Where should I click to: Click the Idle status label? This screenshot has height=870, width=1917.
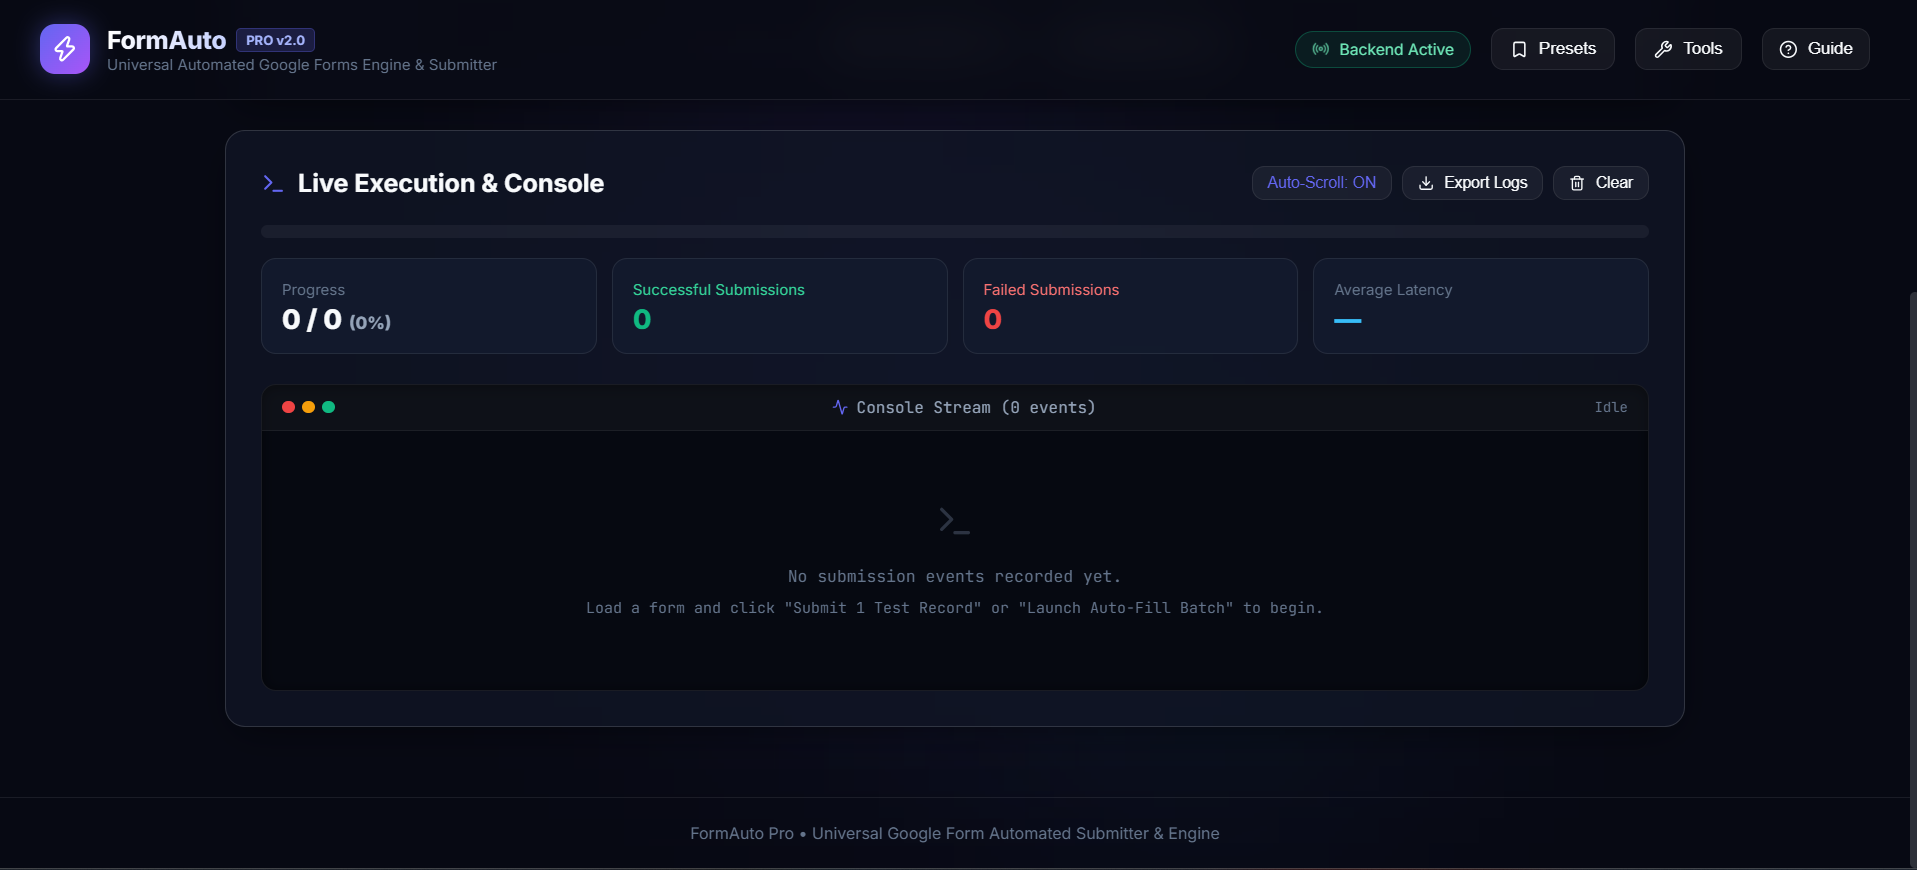coord(1610,407)
